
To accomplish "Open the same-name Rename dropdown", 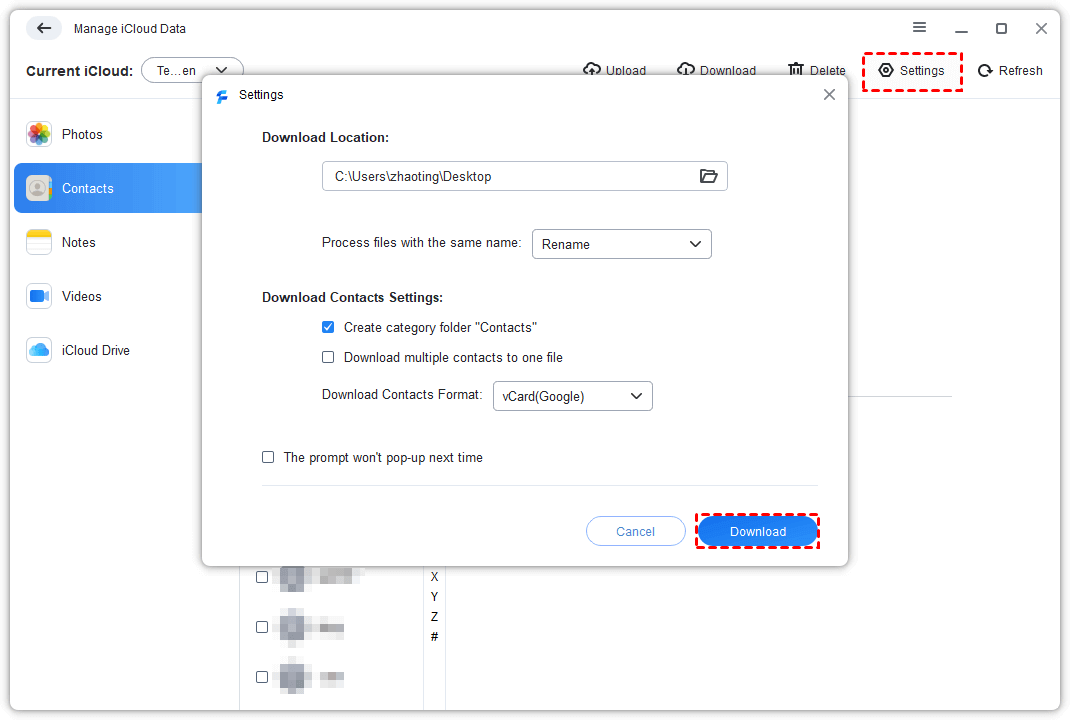I will [622, 244].
